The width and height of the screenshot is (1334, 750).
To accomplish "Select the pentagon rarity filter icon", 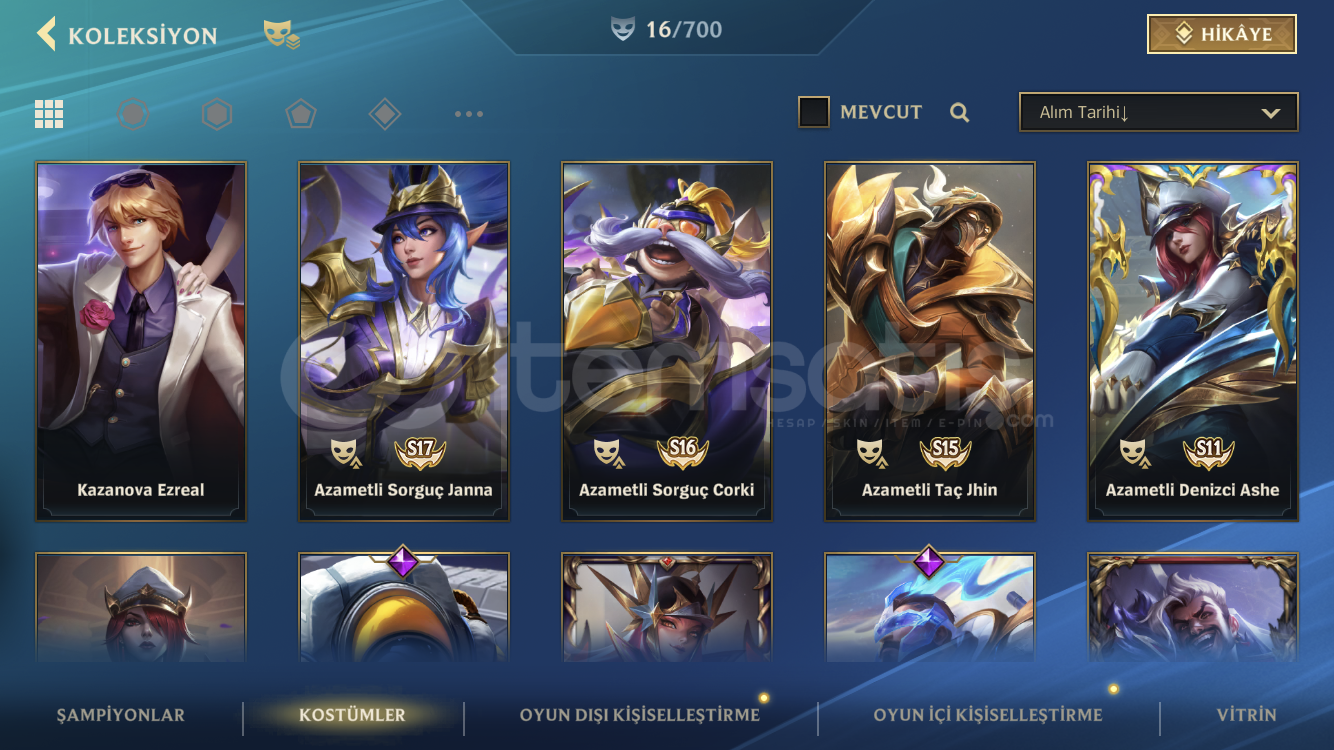I will [x=301, y=114].
